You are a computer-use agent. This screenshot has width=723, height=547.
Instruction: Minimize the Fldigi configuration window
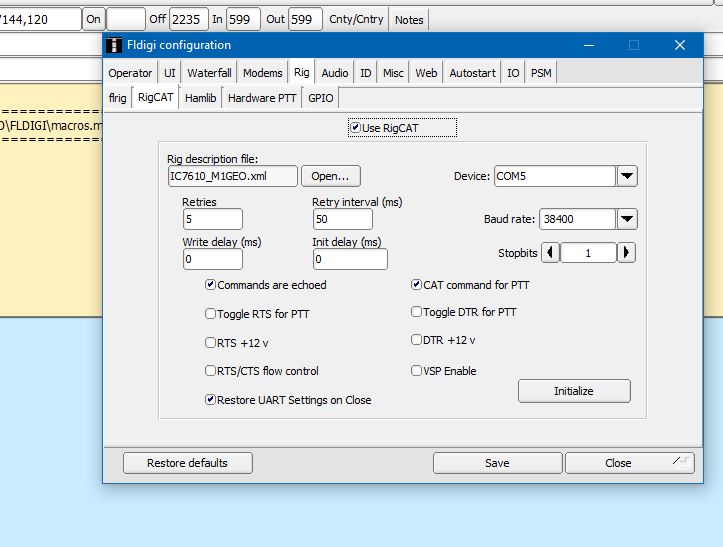tap(589, 45)
